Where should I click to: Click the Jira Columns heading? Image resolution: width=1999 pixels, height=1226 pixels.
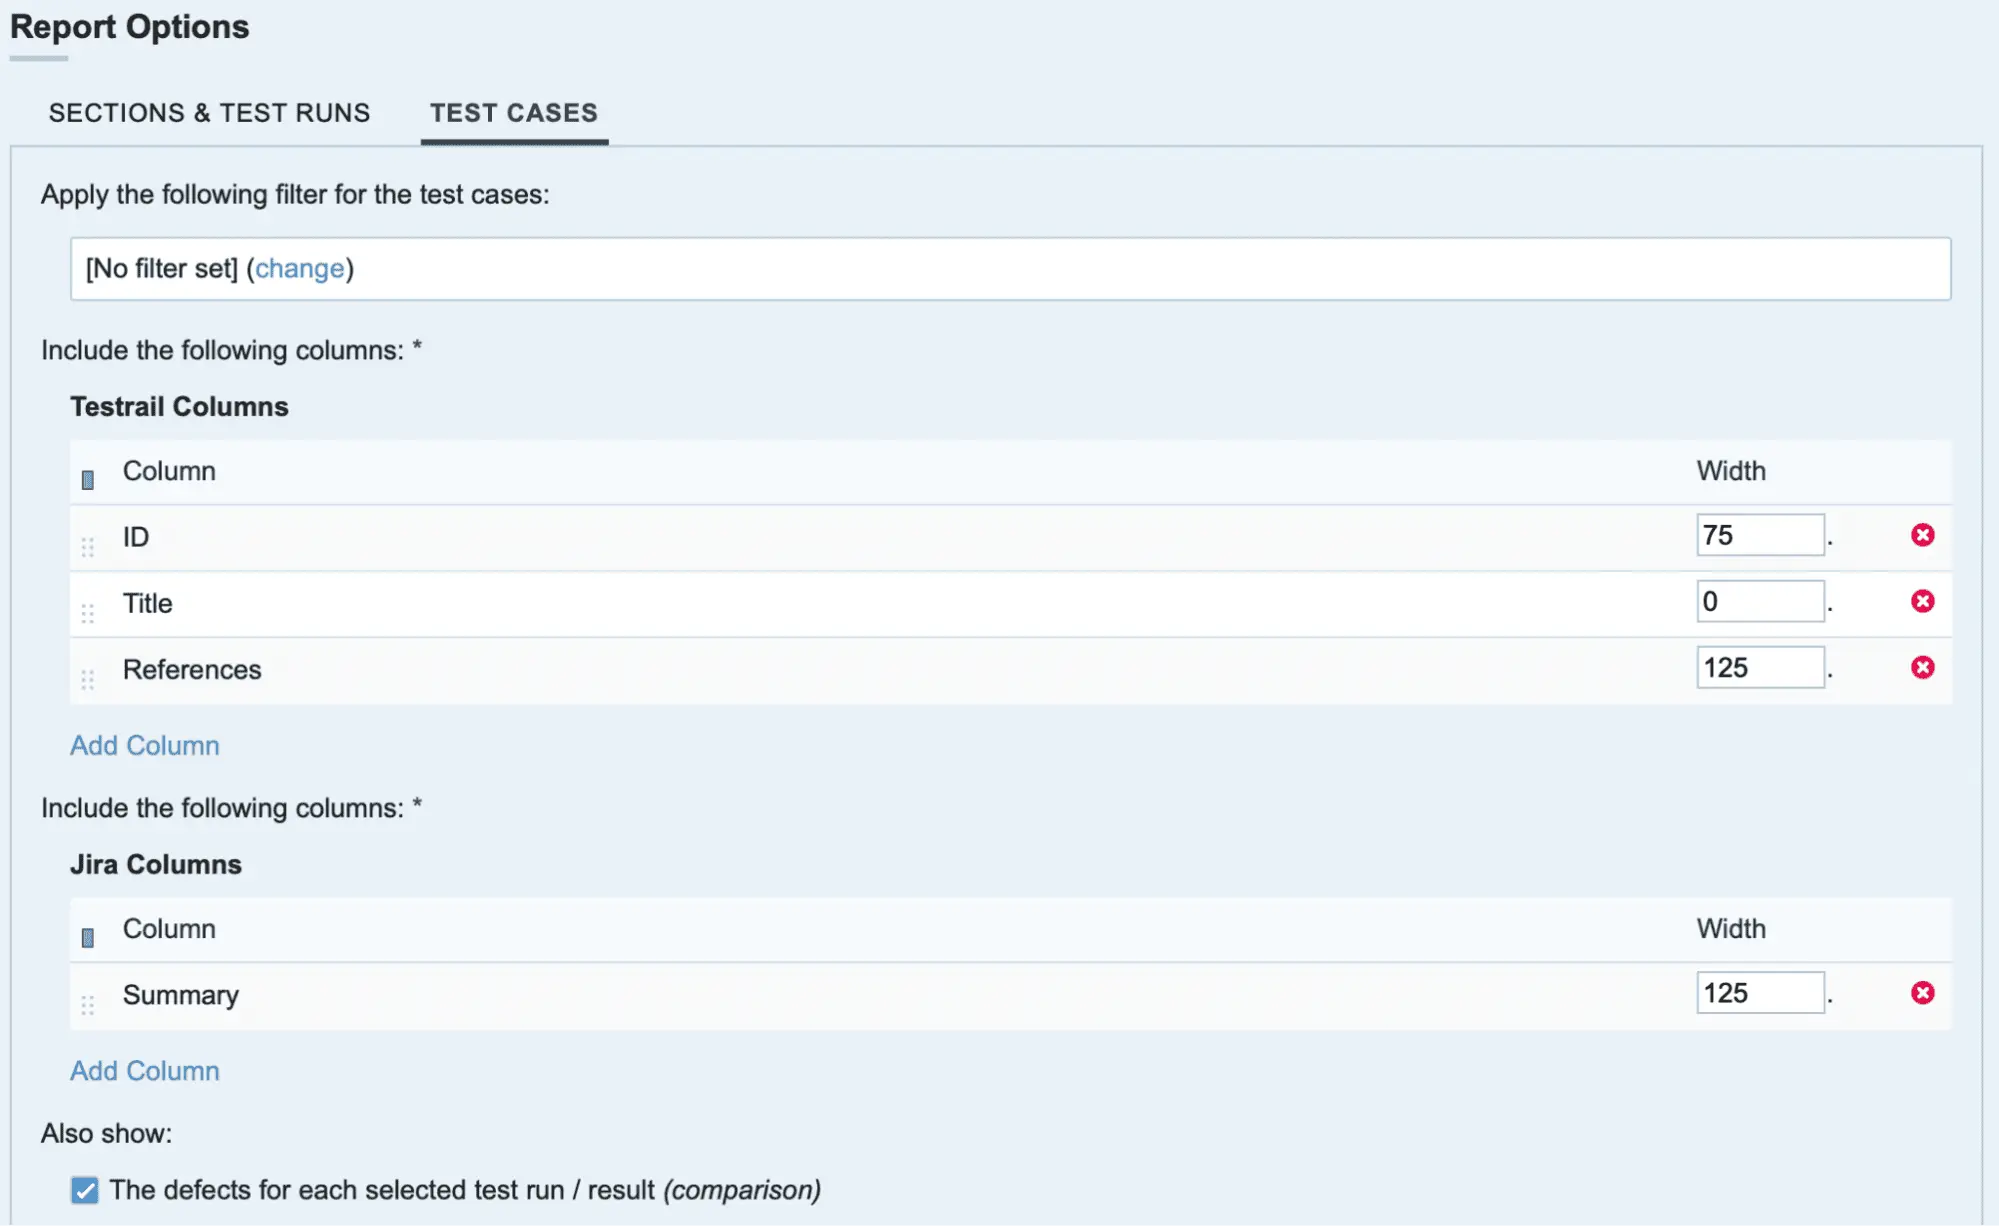pos(156,864)
